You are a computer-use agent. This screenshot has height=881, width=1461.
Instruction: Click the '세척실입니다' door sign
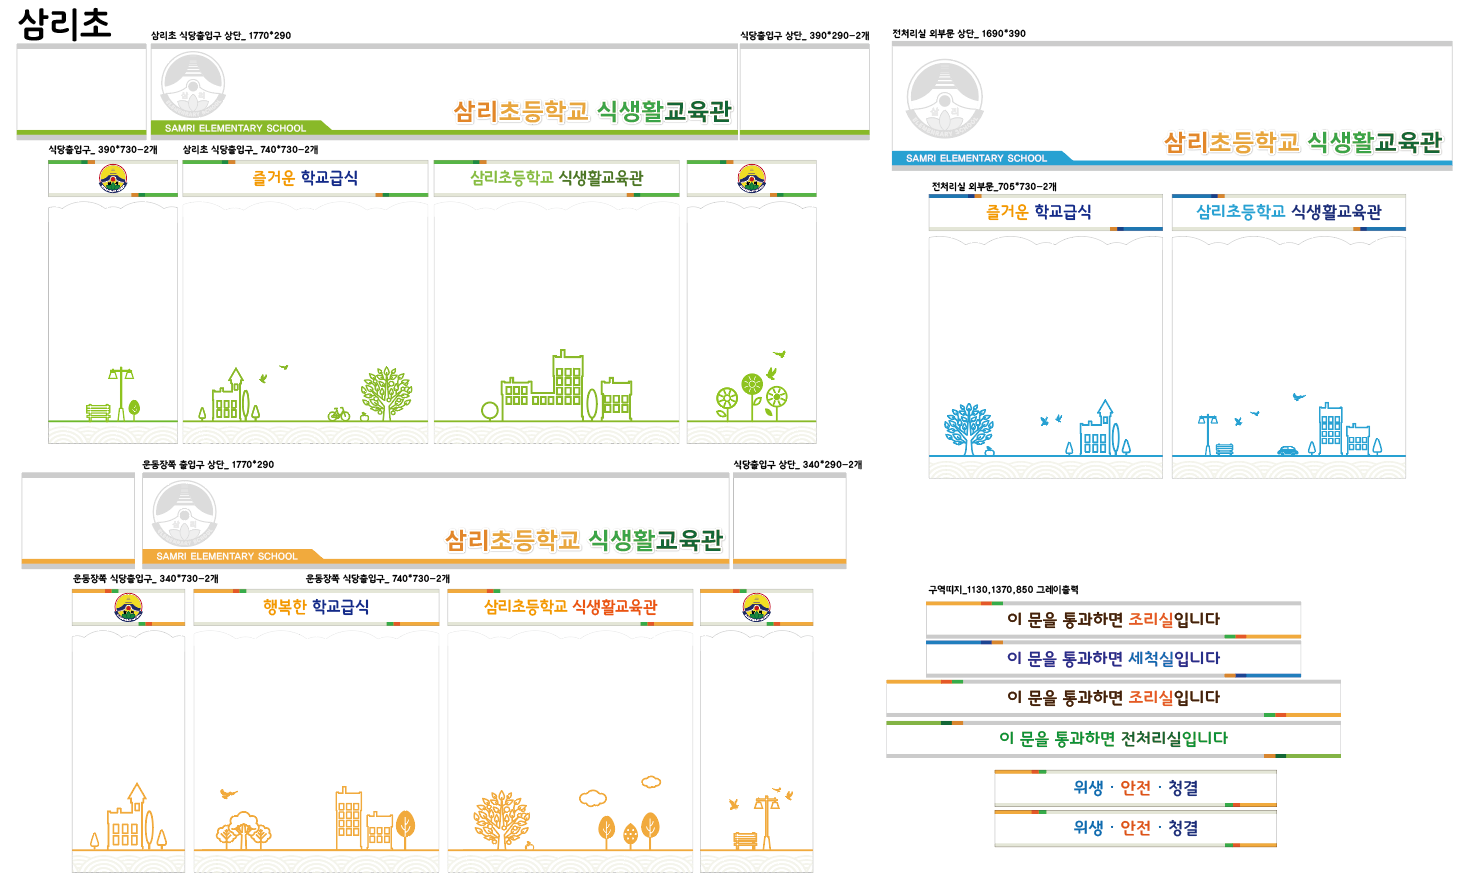[1113, 658]
